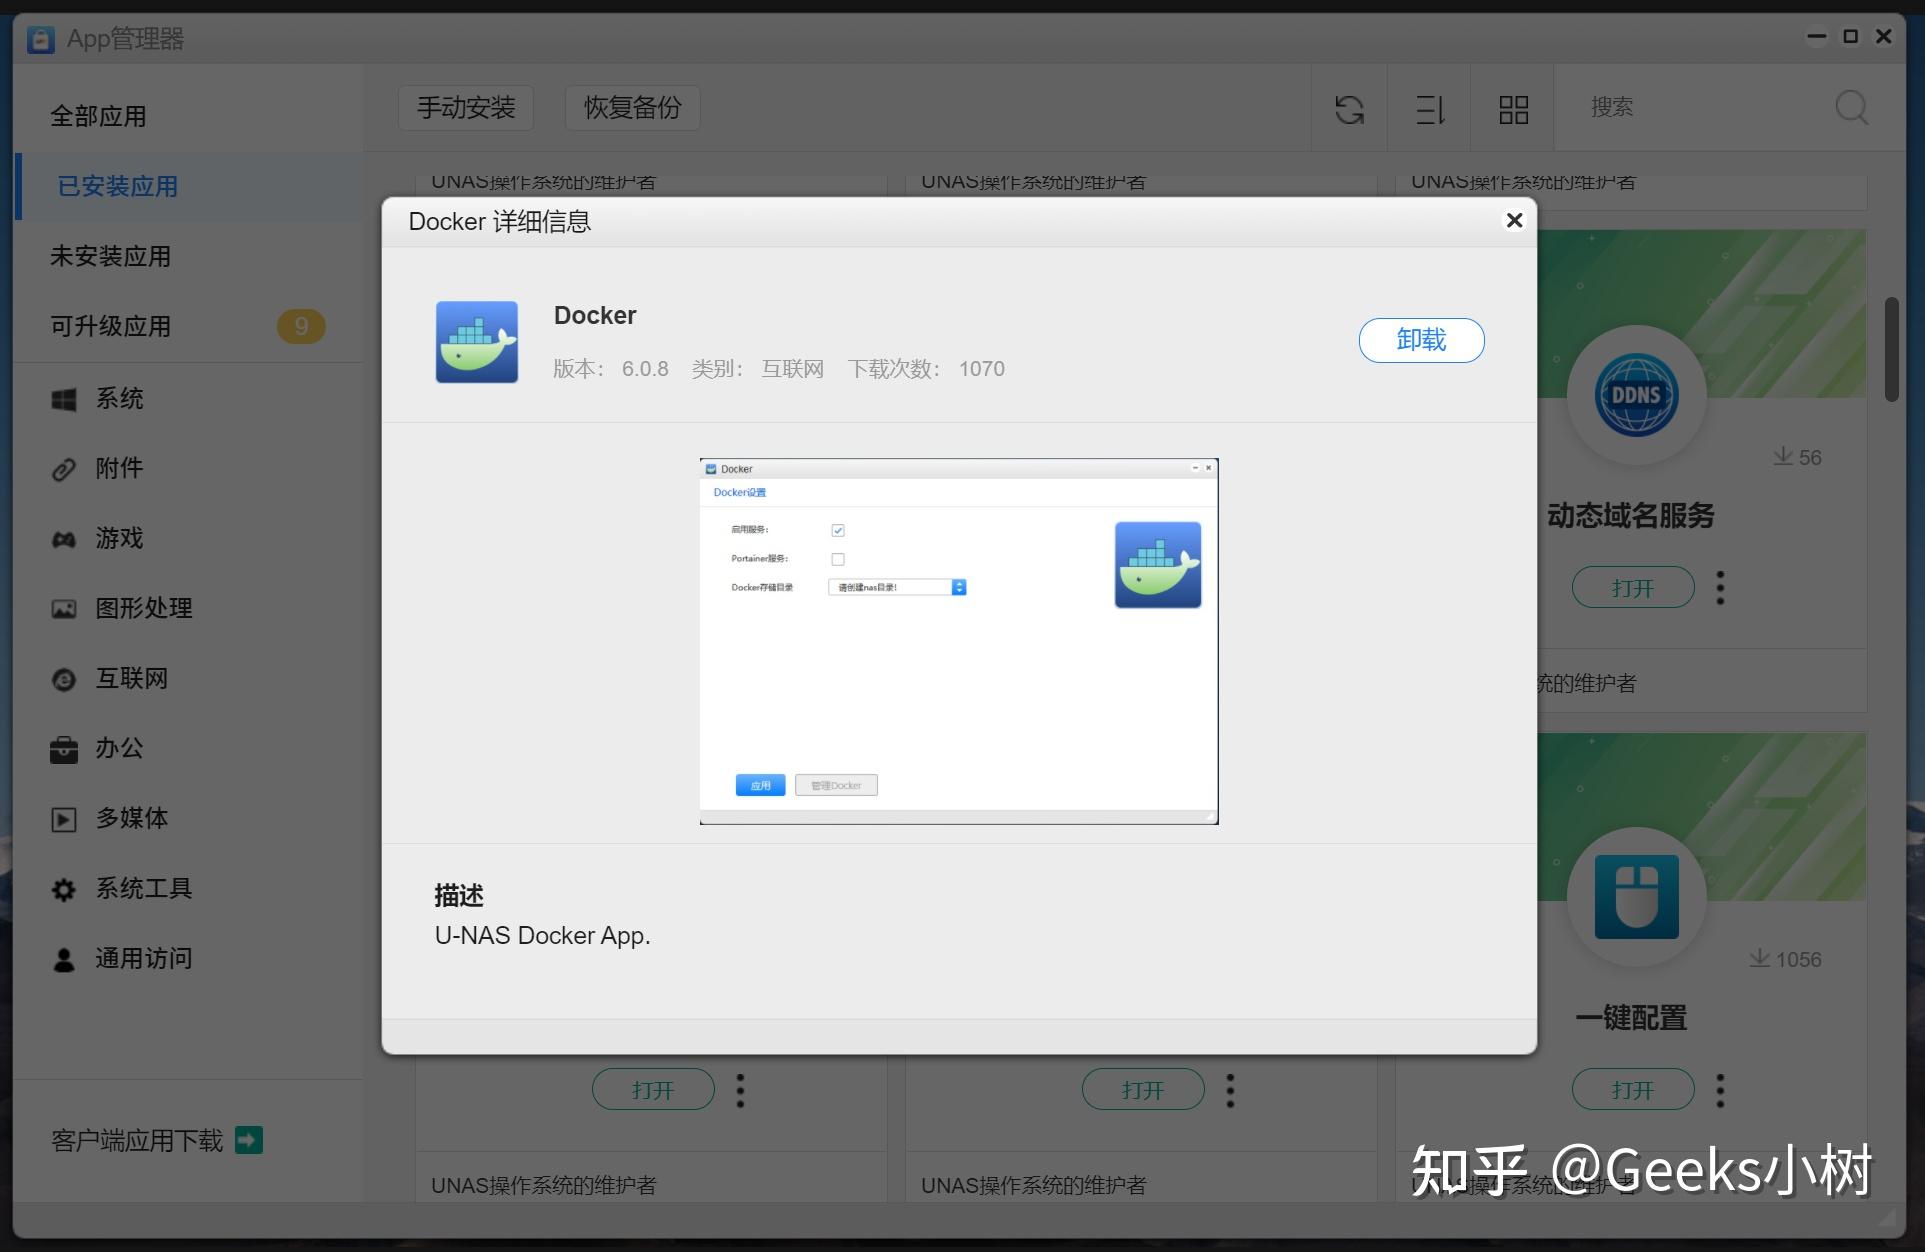The height and width of the screenshot is (1252, 1925).
Task: Open options dots beside bottom-left 打开 button
Action: coord(740,1090)
